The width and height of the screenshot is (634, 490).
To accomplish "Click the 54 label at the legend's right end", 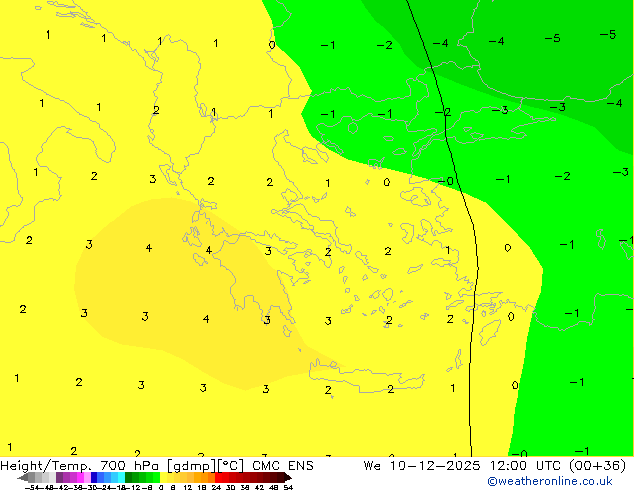I will (288, 487).
